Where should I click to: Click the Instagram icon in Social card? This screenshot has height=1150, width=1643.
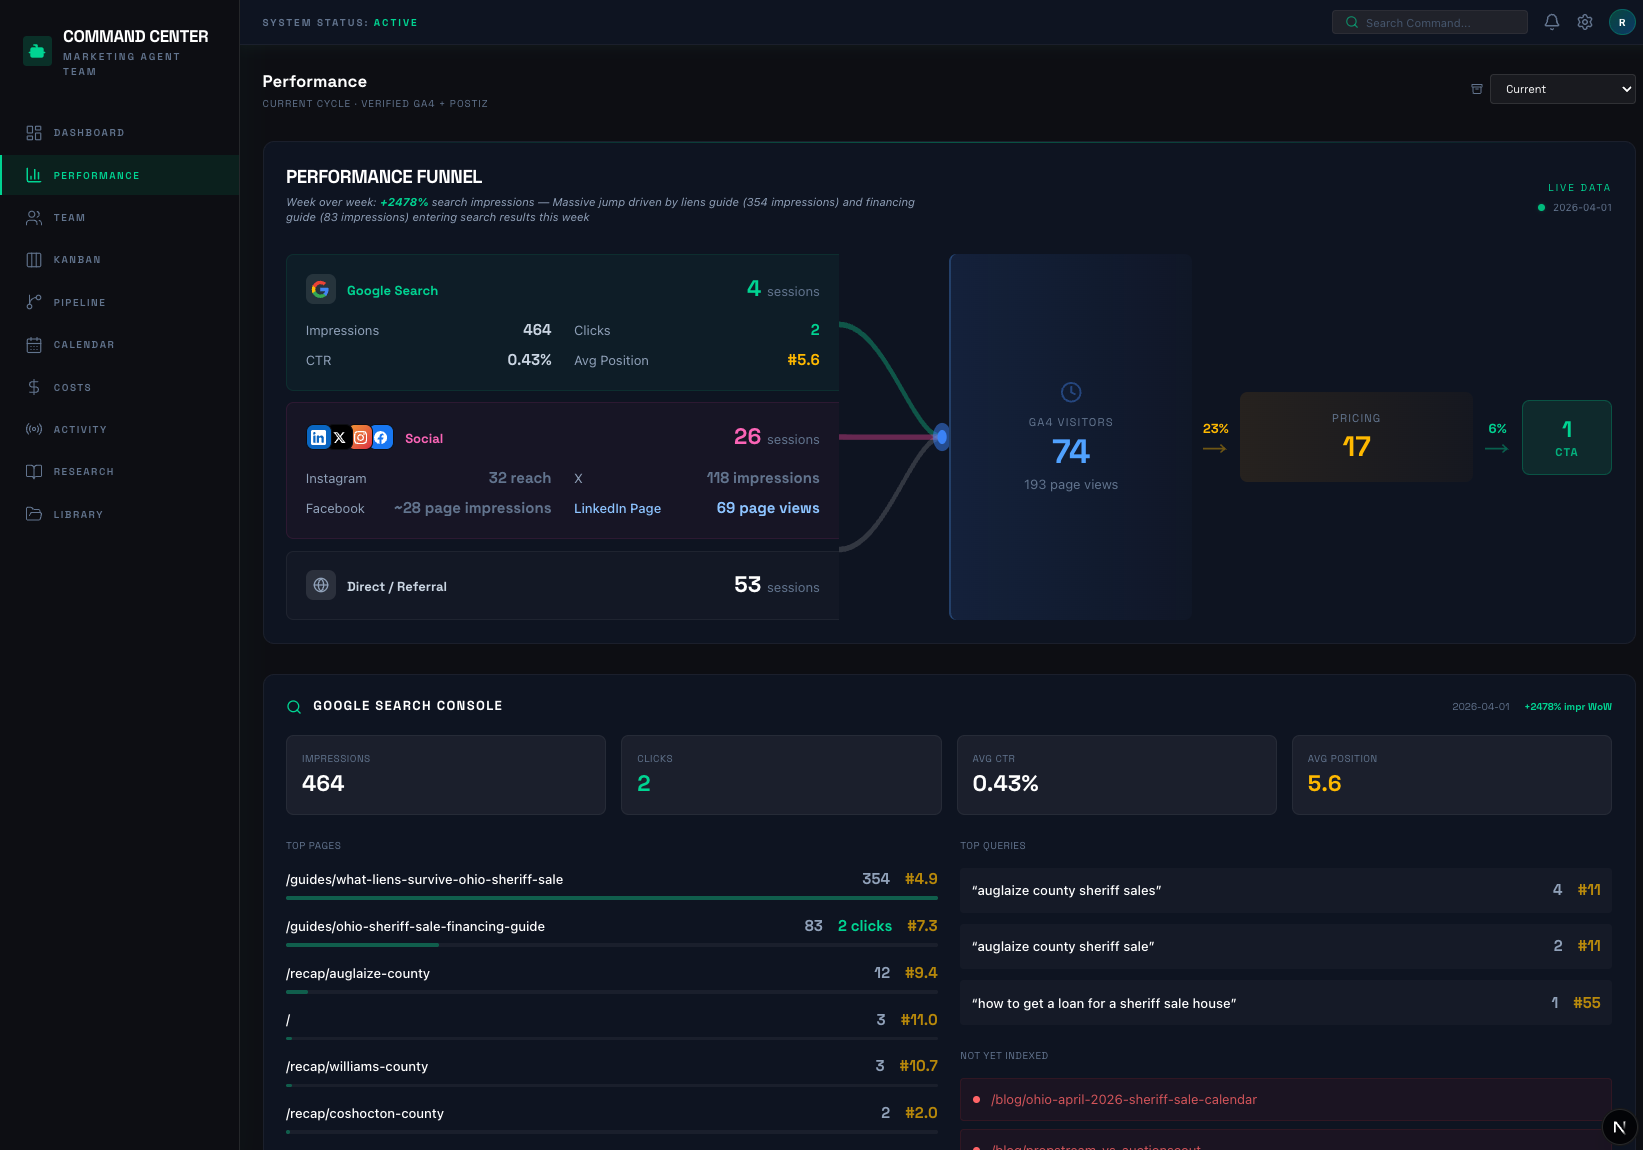[x=361, y=438]
